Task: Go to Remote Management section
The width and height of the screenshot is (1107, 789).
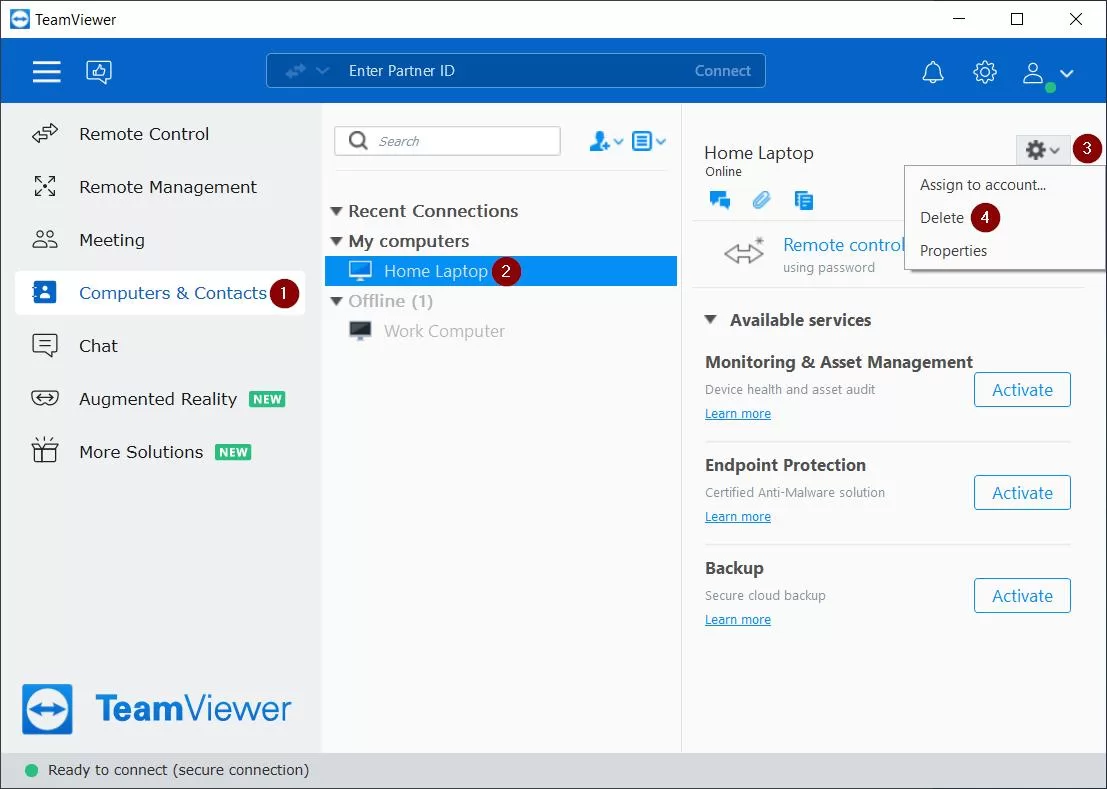Action: (167, 187)
